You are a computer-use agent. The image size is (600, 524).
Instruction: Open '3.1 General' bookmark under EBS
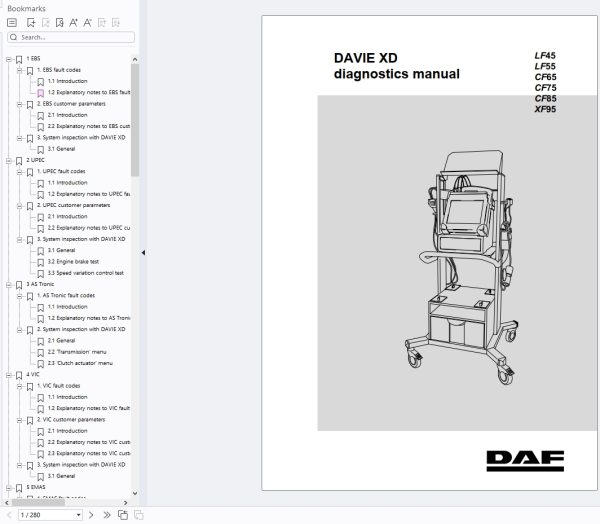61,149
